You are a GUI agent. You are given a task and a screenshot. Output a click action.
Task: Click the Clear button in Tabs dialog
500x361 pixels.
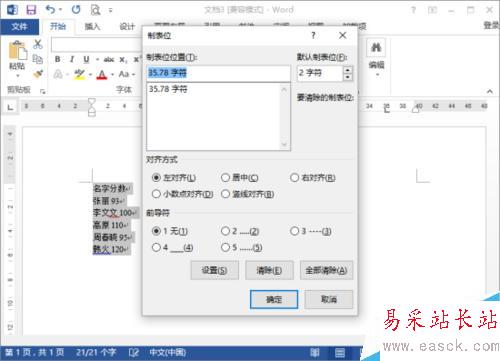coord(269,270)
